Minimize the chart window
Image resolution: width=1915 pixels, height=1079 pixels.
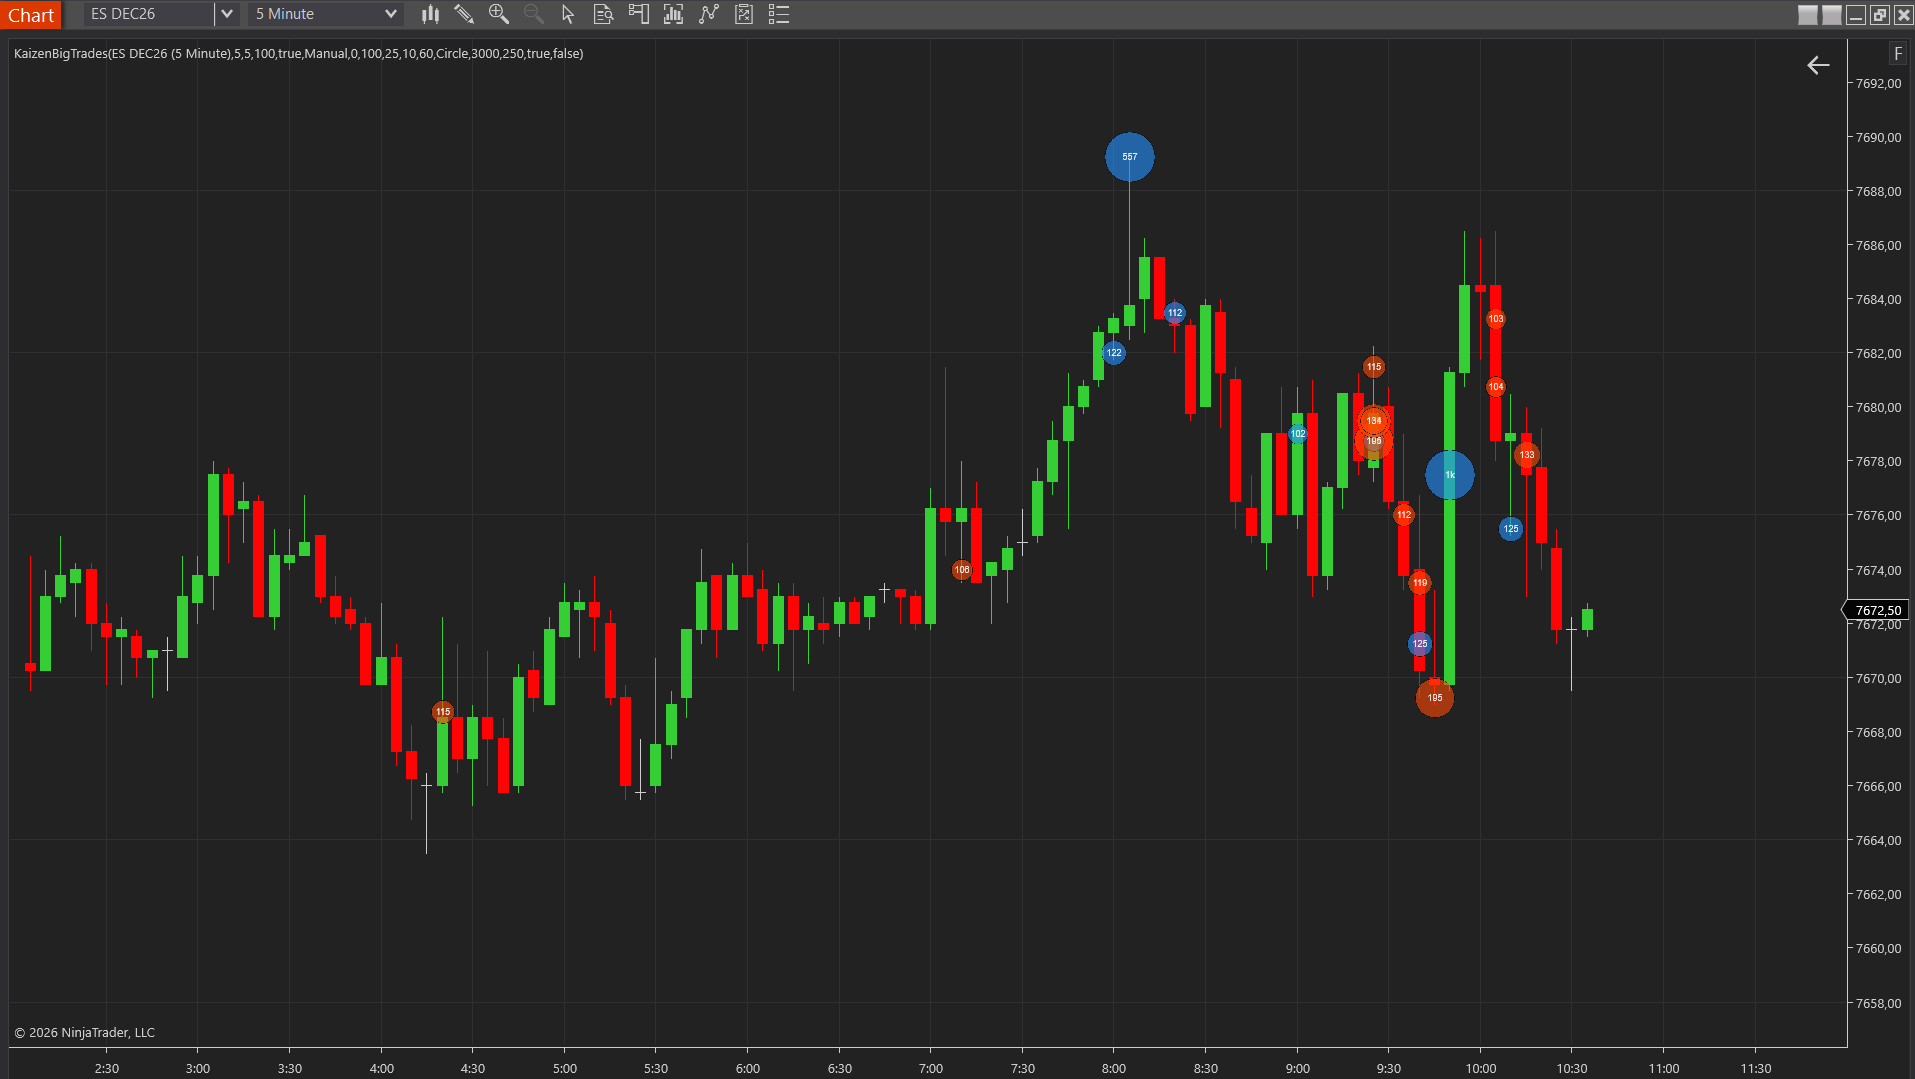tap(1856, 15)
